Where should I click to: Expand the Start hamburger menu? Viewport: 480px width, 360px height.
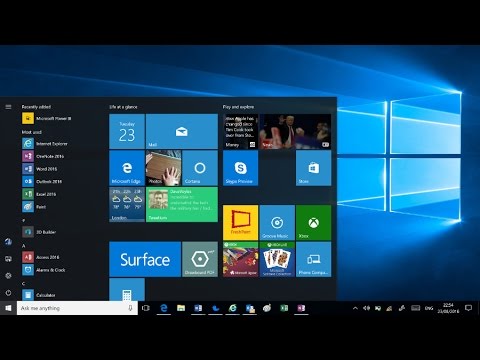pyautogui.click(x=8, y=107)
